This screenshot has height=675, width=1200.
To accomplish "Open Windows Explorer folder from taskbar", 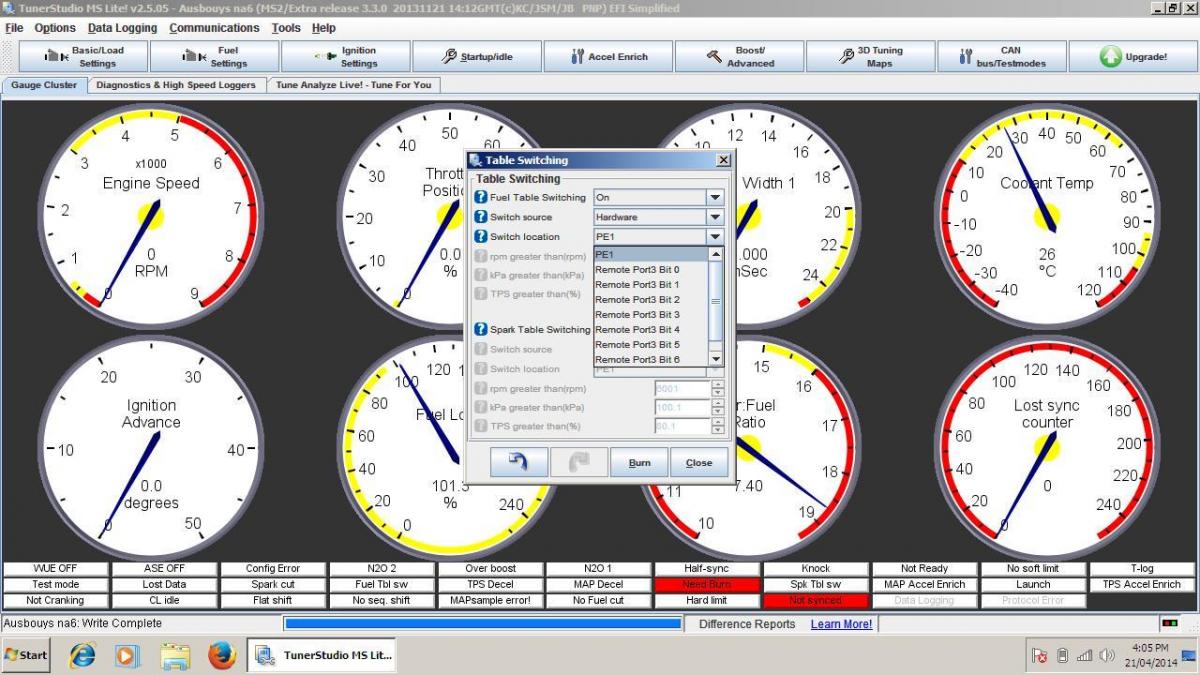I will click(x=175, y=655).
